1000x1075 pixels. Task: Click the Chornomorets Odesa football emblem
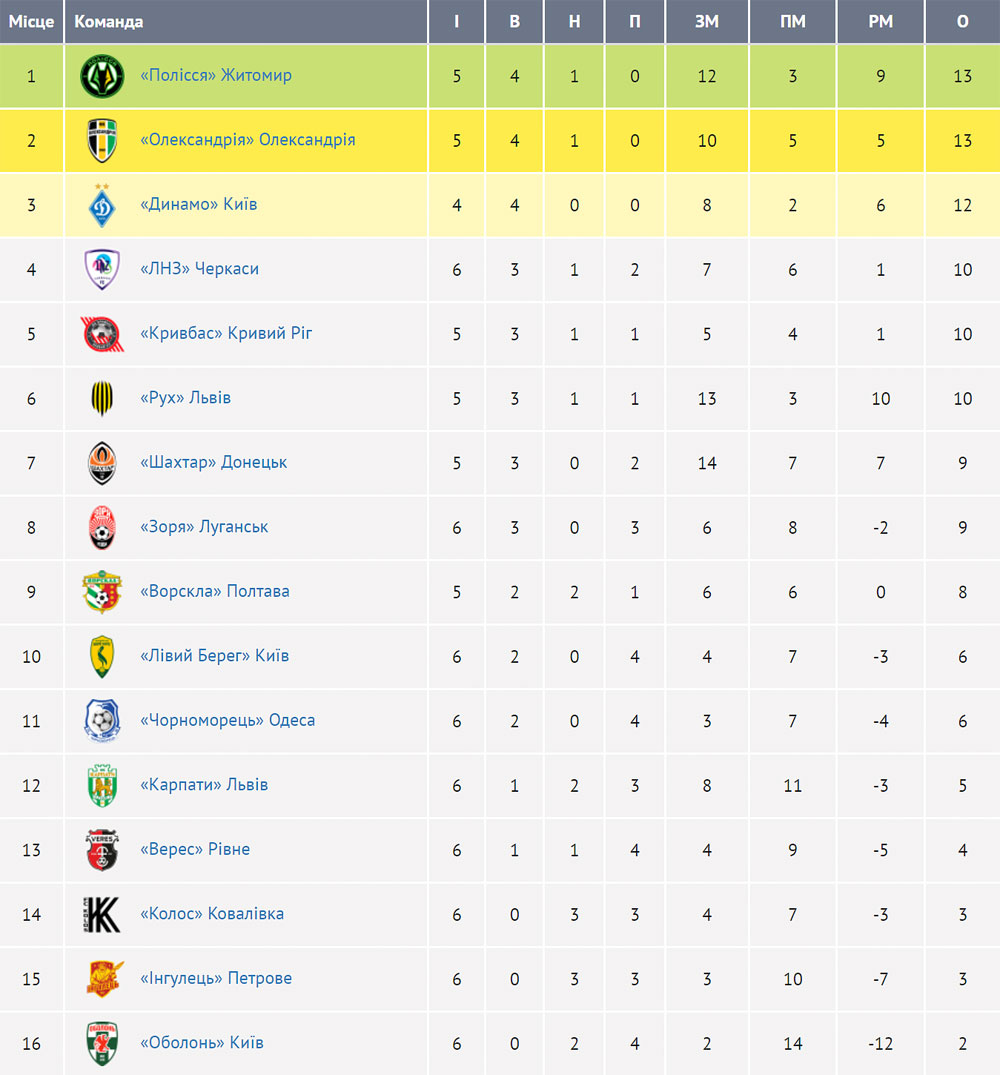point(102,721)
